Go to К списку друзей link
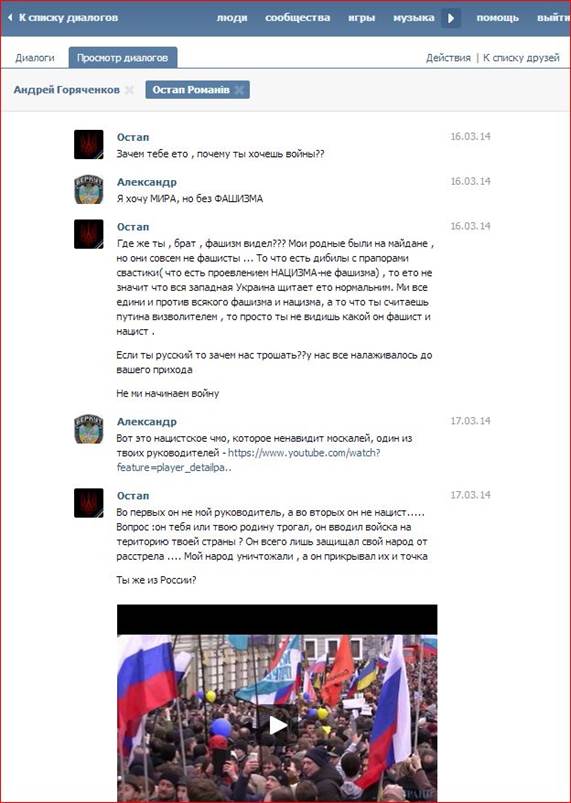Screen dimensions: 571x803 pos(521,58)
